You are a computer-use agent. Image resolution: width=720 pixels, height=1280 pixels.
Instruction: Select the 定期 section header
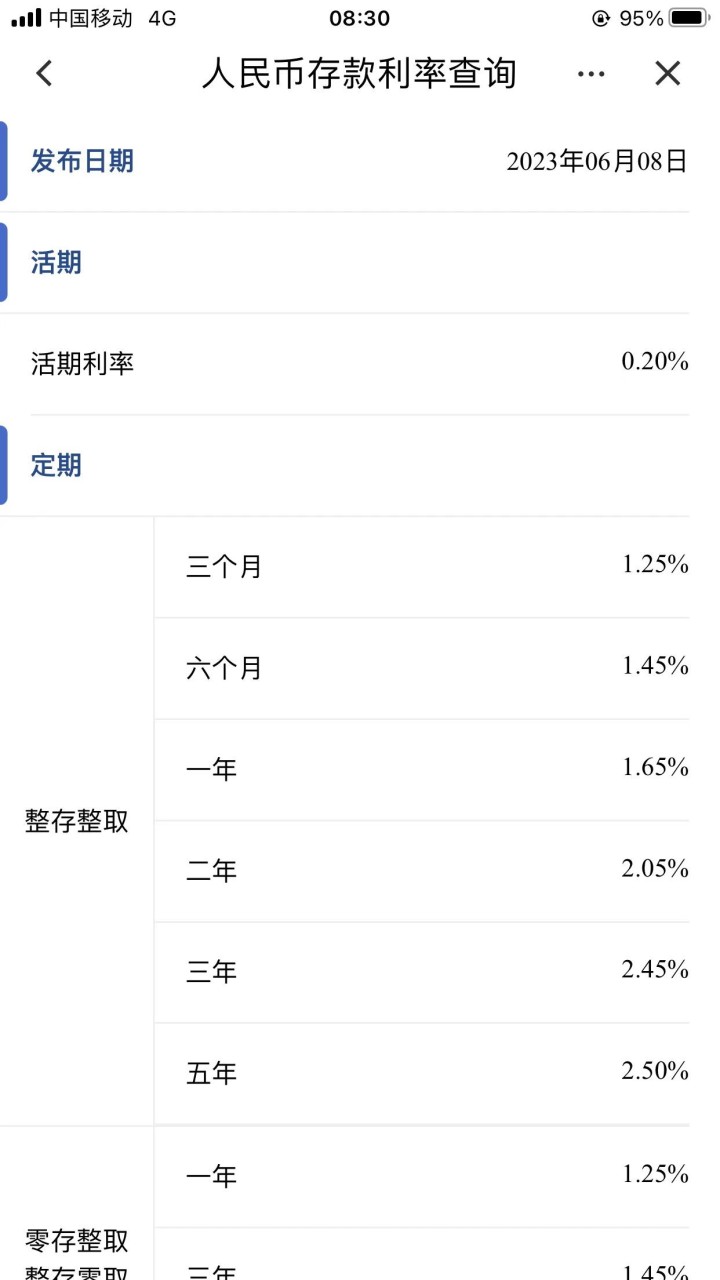(x=56, y=465)
